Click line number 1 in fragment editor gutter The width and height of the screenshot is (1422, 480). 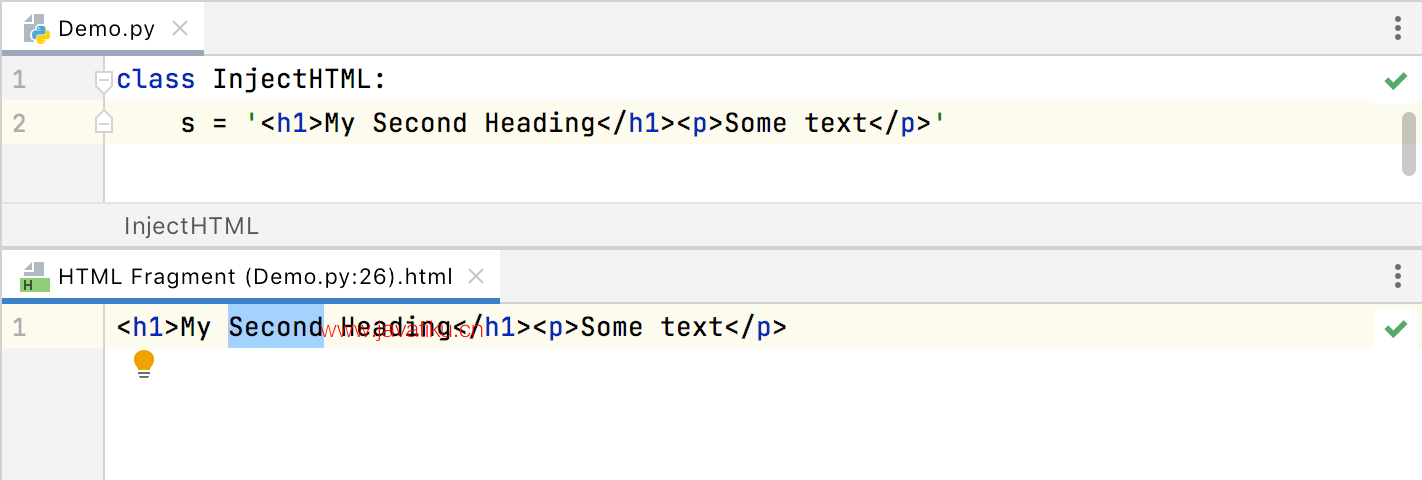pos(19,327)
